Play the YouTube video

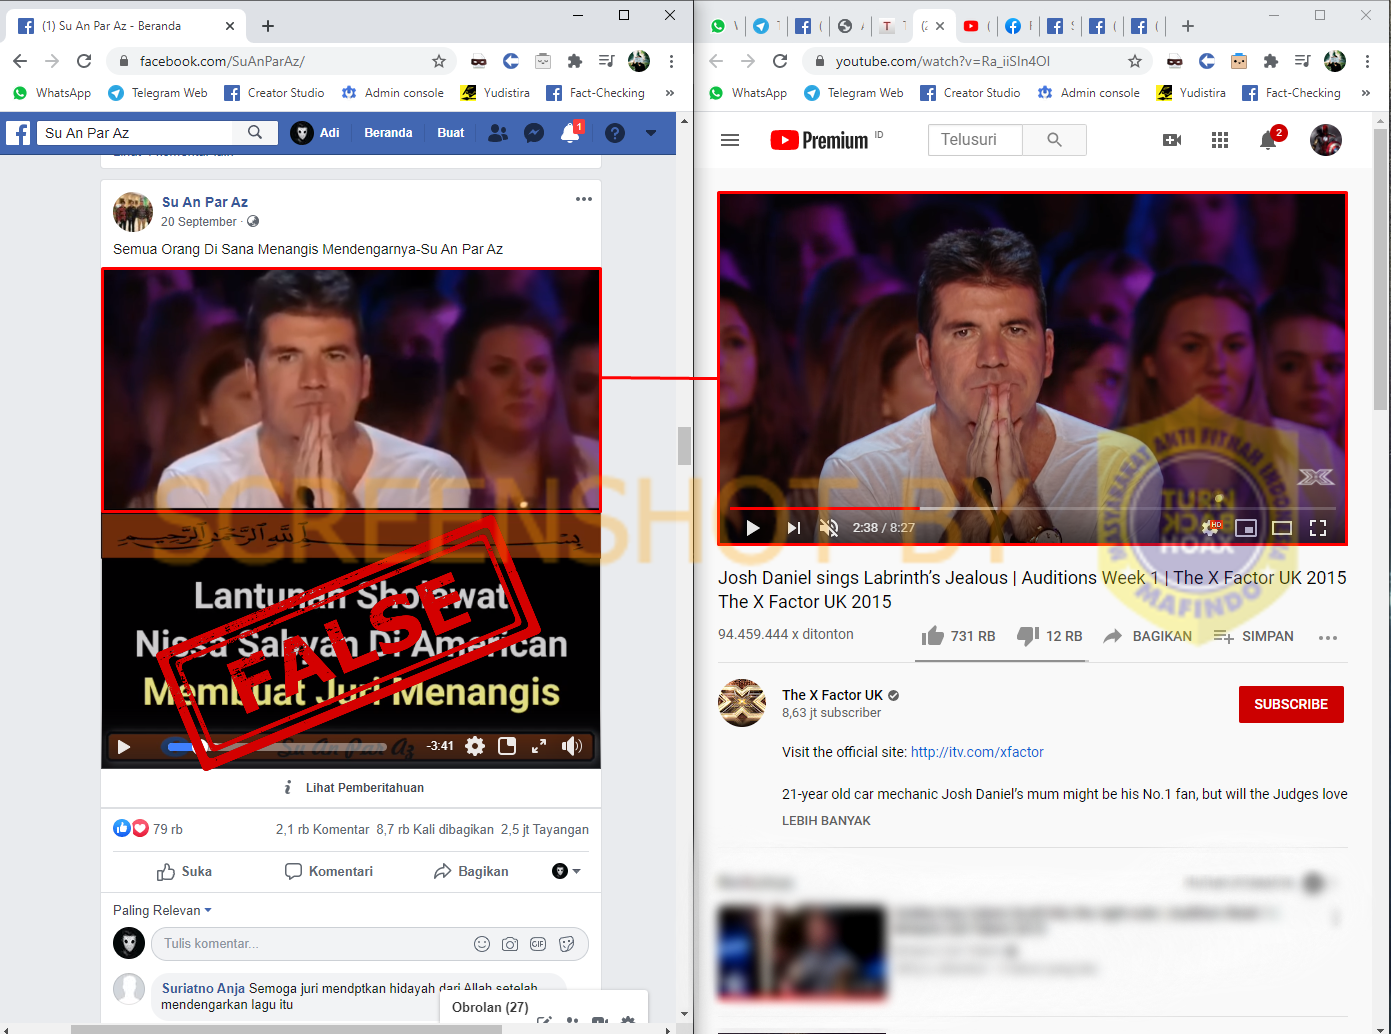(753, 528)
